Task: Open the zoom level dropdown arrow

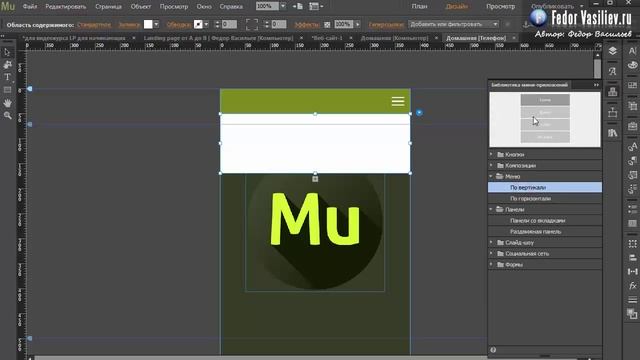Action: [x=283, y=7]
